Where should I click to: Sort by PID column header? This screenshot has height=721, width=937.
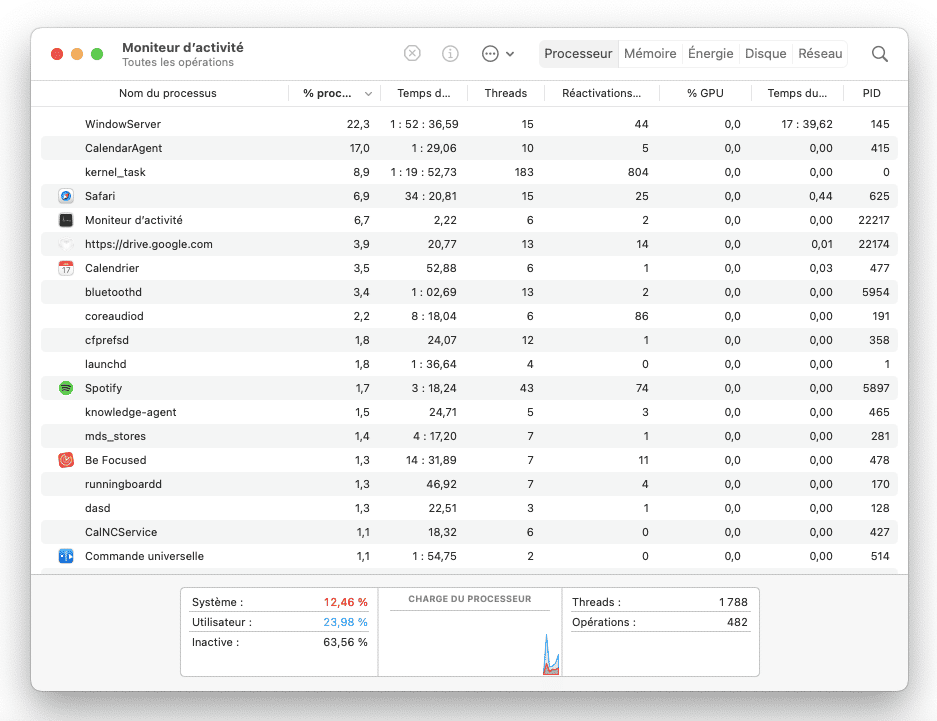[x=871, y=93]
